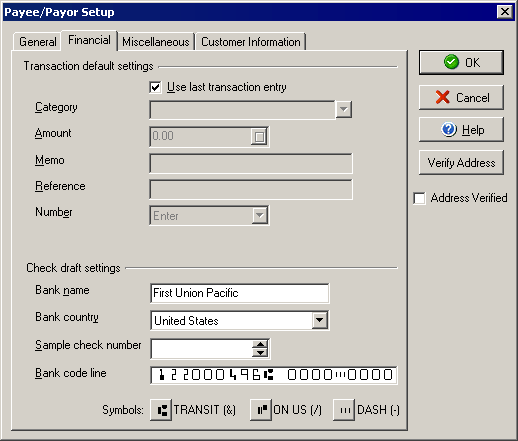The width and height of the screenshot is (518, 441).
Task: Click the green checkmark OK button
Action: [461, 63]
